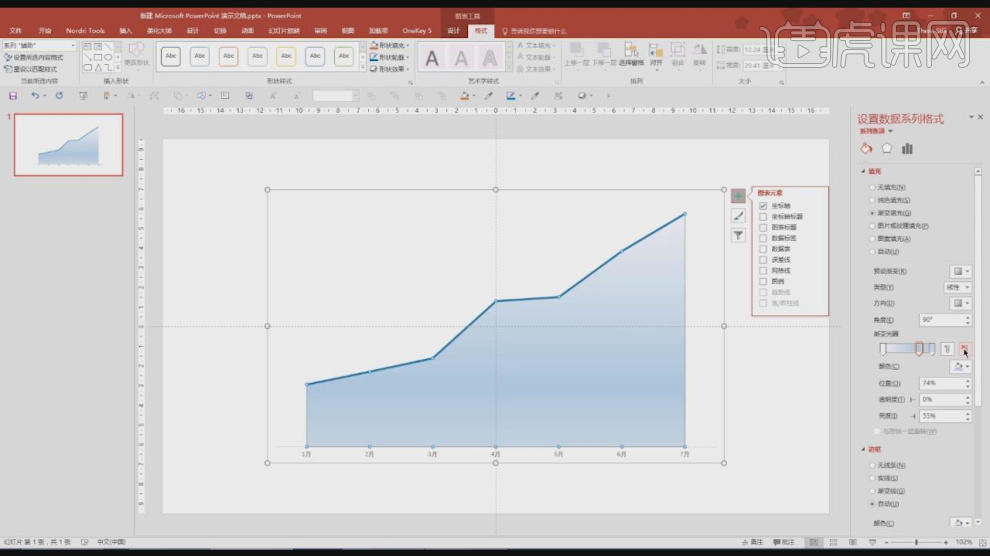Click the Reading view status bar icon

pyautogui.click(x=853, y=543)
